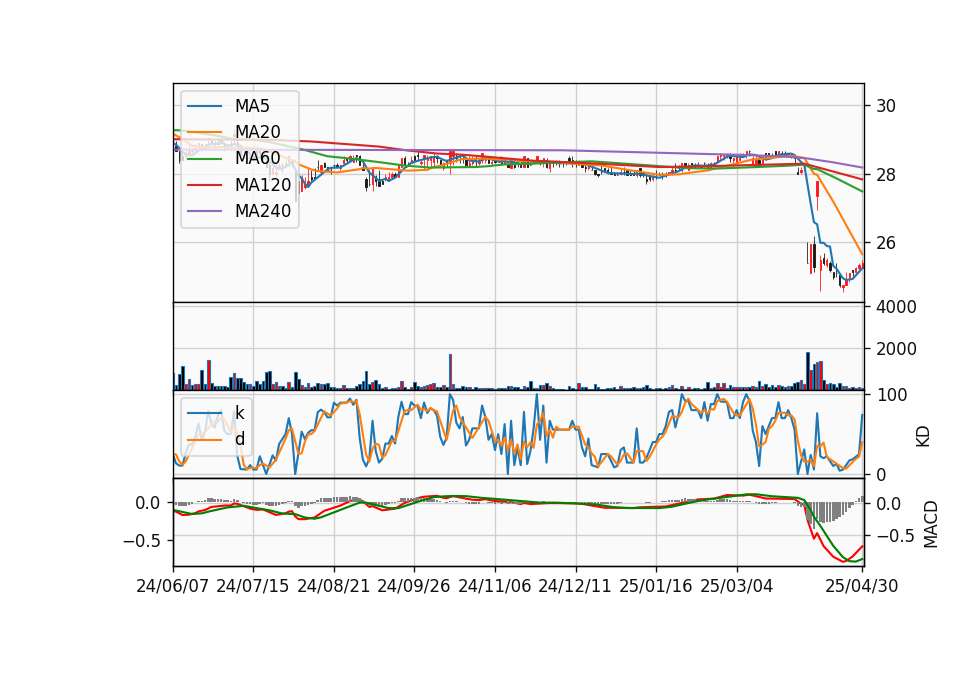Click the purple MA240 legend line swatch
960x690 pixels.
tap(204, 212)
